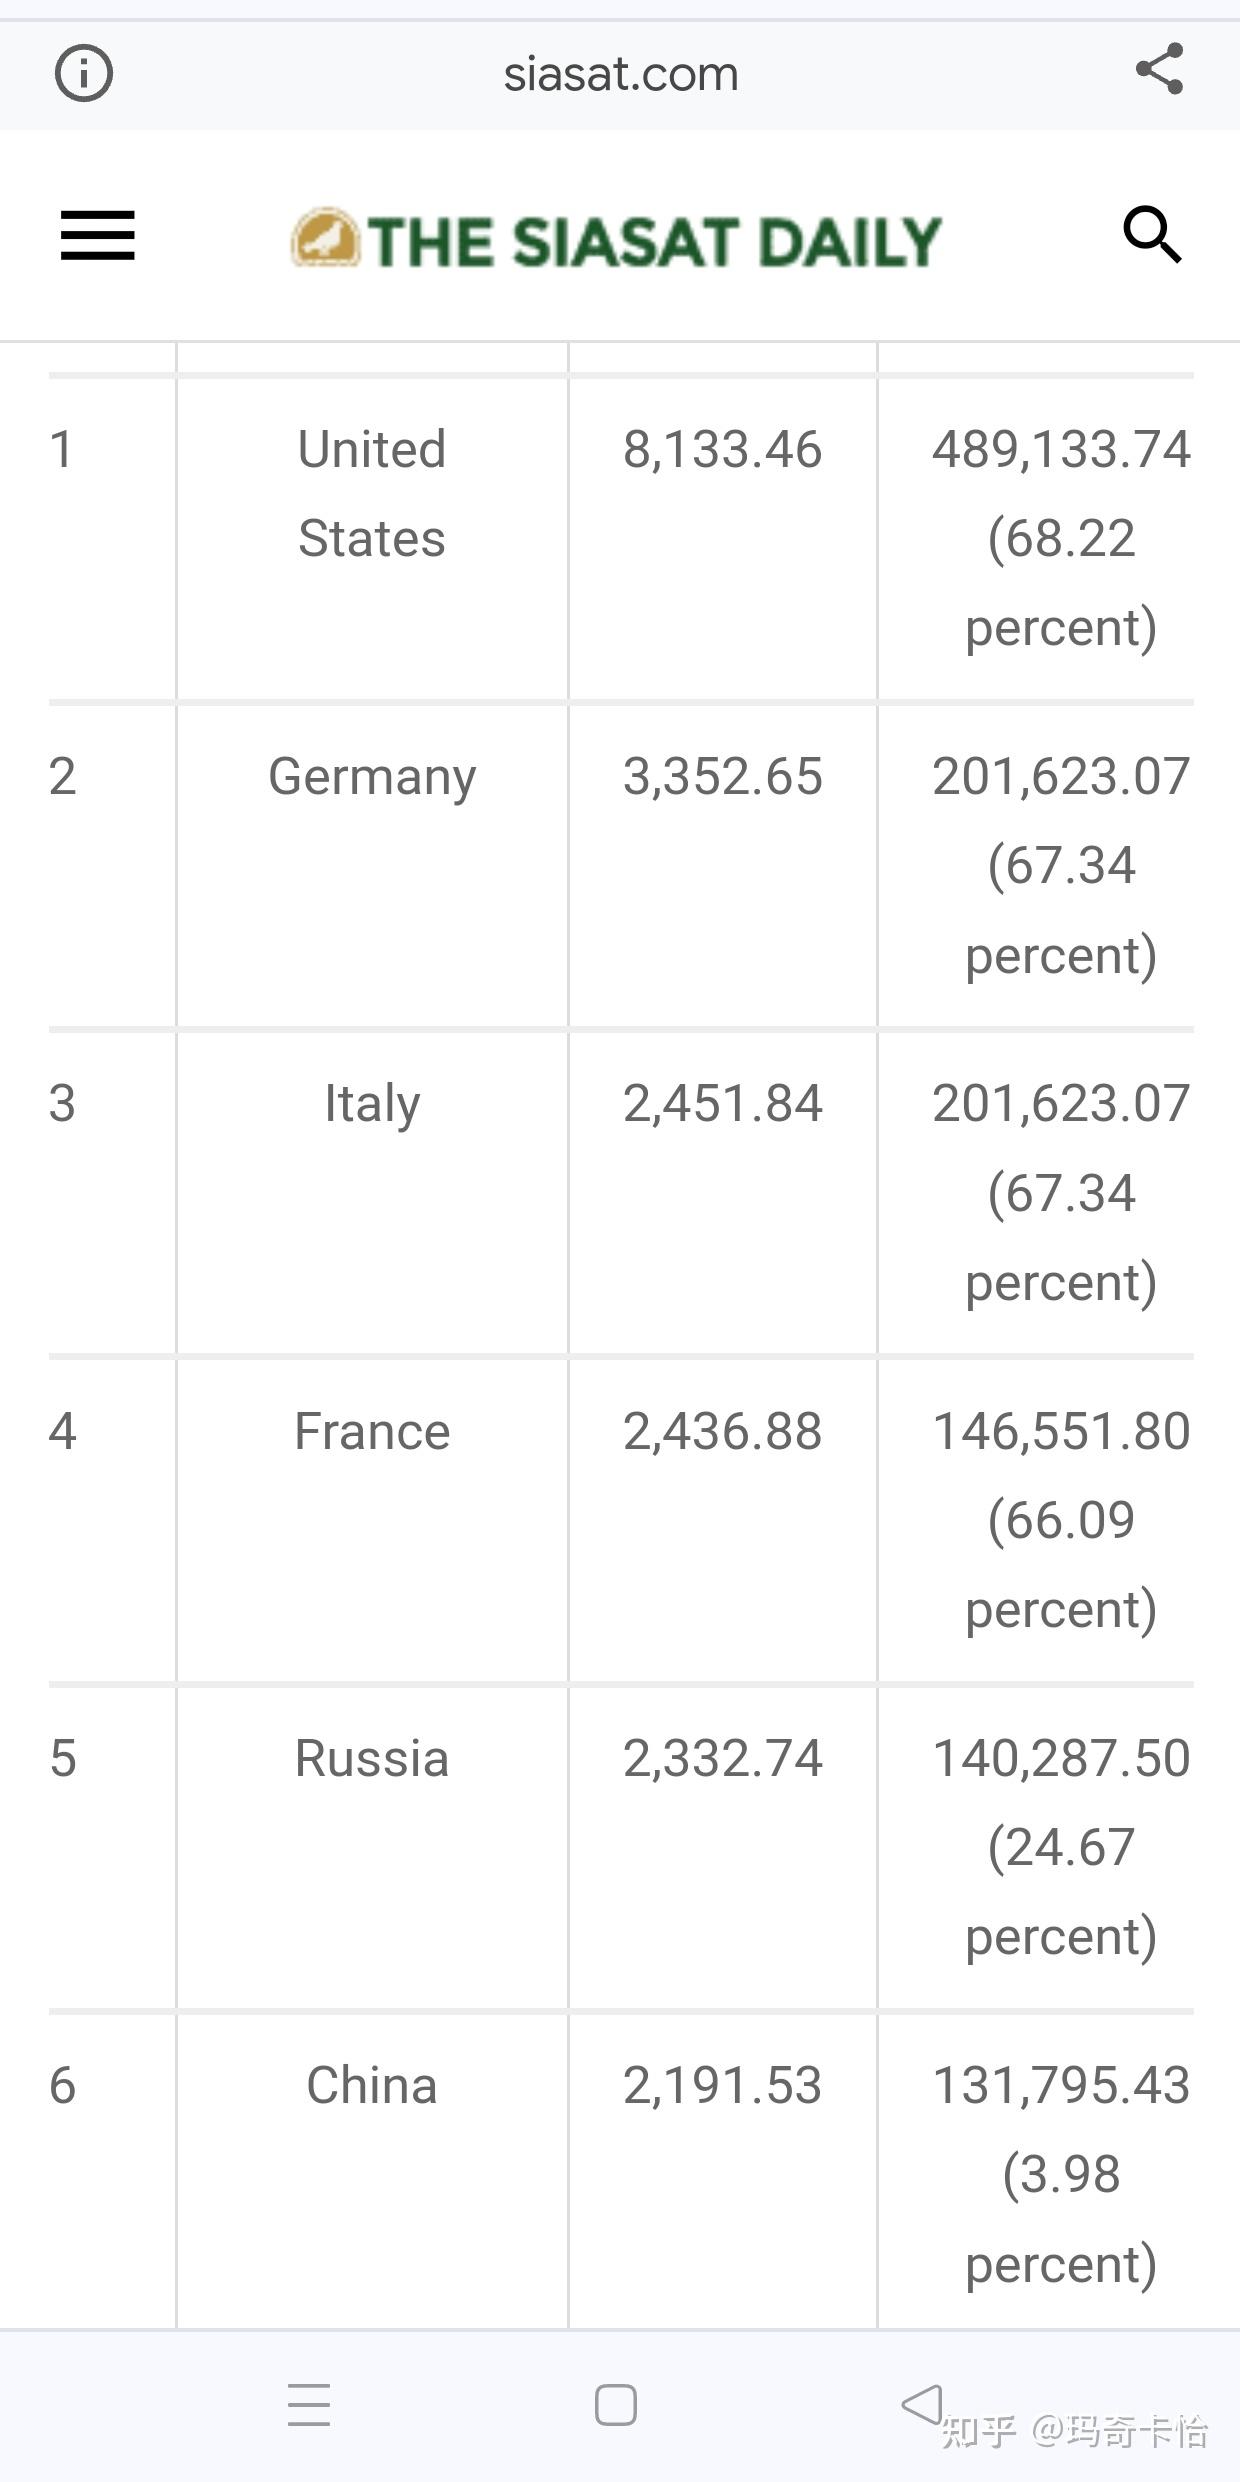Open the hamburger navigation menu

[x=98, y=236]
